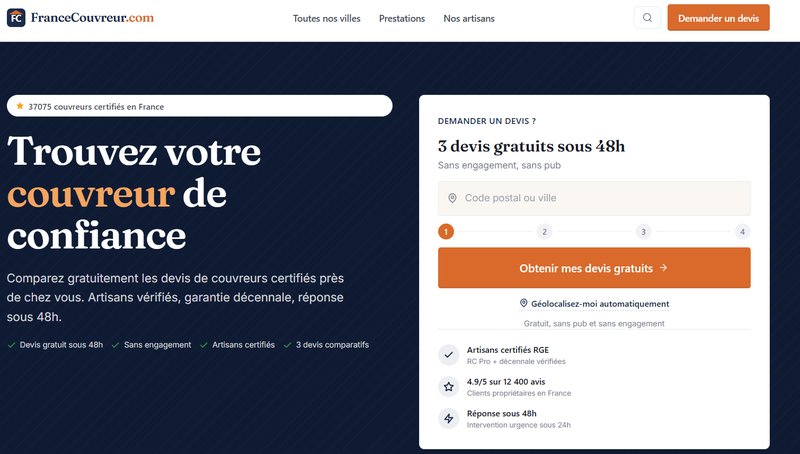Viewport: 800px width, 454px height.
Task: Click the Clients propriétaires en France text
Action: (519, 393)
